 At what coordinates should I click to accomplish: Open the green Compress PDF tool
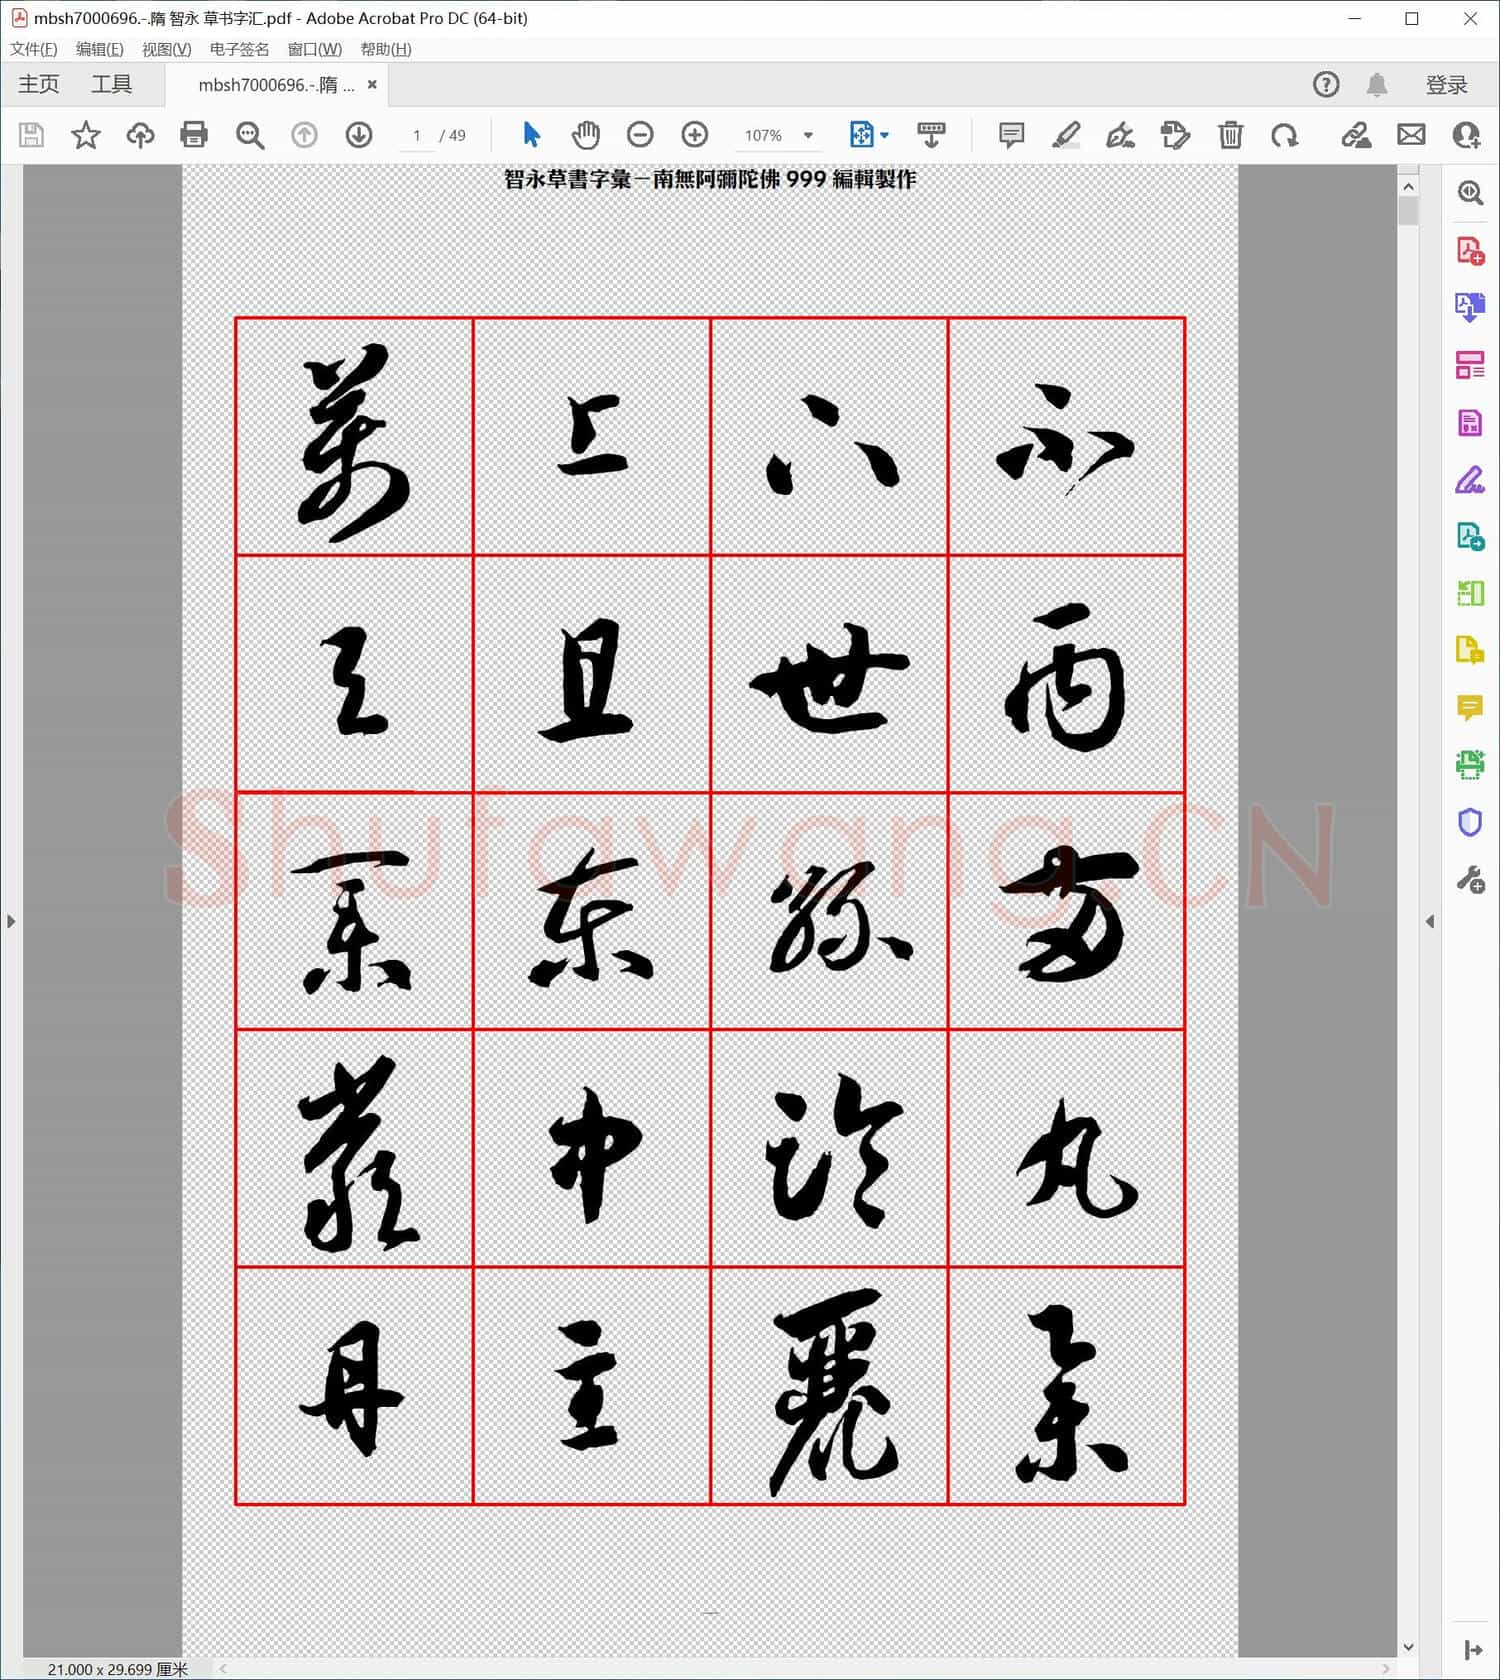coord(1469,594)
